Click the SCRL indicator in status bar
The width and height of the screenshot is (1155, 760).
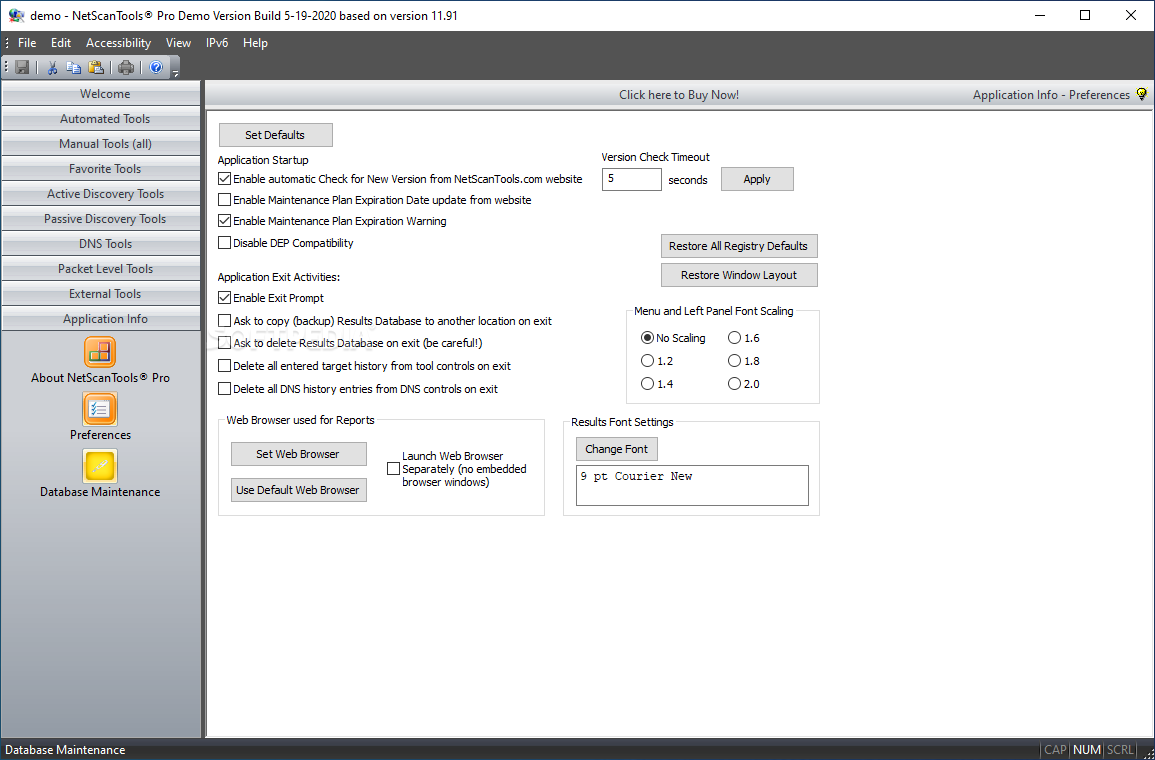pos(1120,750)
